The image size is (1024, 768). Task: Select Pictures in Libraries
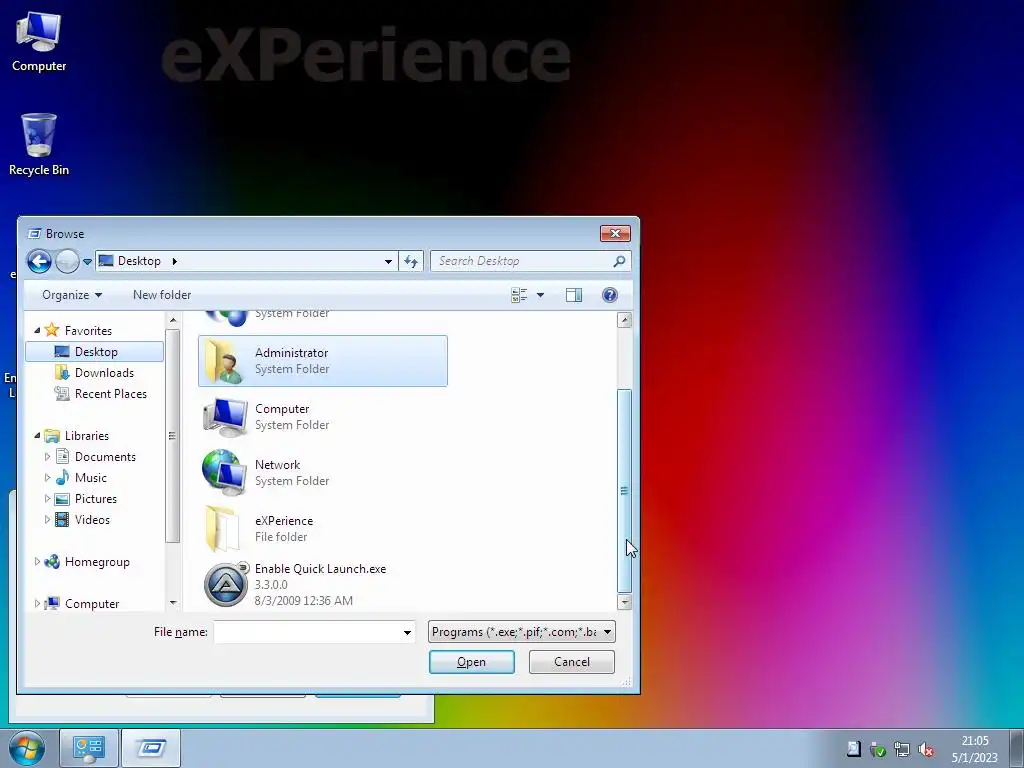[86, 499]
